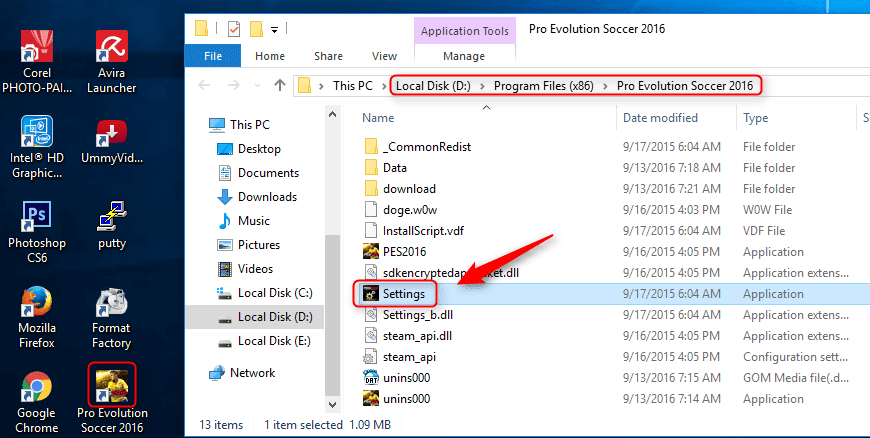This screenshot has height=438, width=870.
Task: Click This PC in the address bar
Action: (353, 86)
